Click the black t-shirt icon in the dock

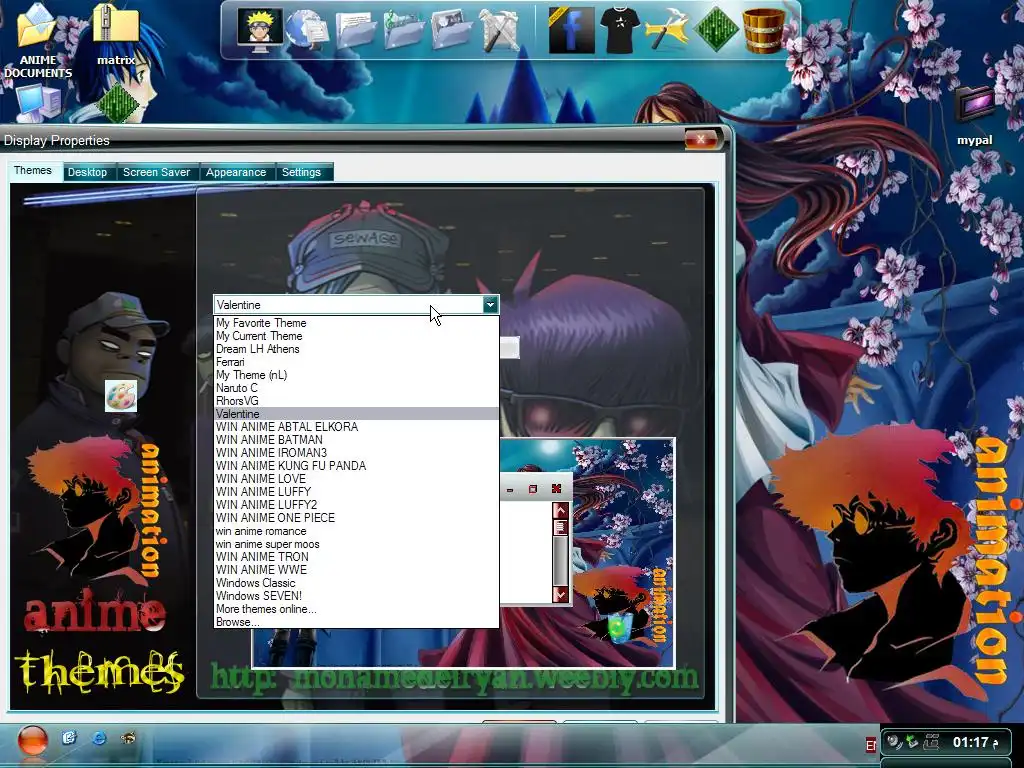(619, 30)
